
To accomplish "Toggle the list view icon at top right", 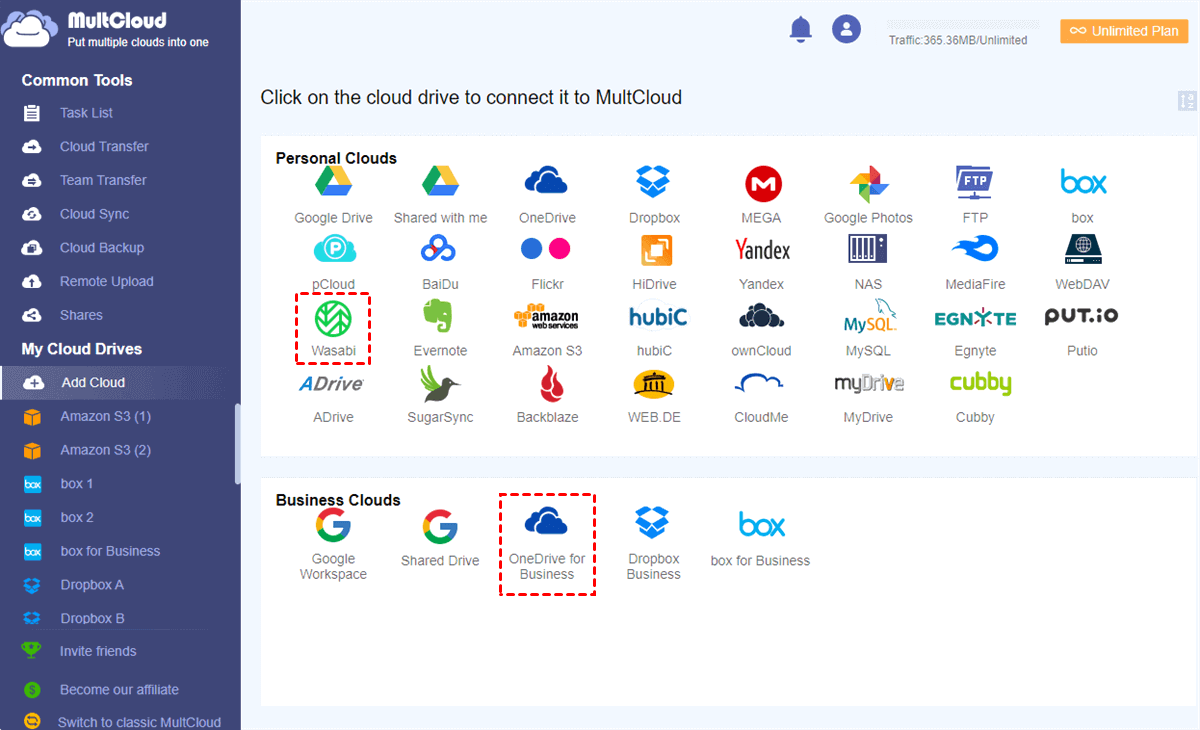I will (x=1188, y=101).
